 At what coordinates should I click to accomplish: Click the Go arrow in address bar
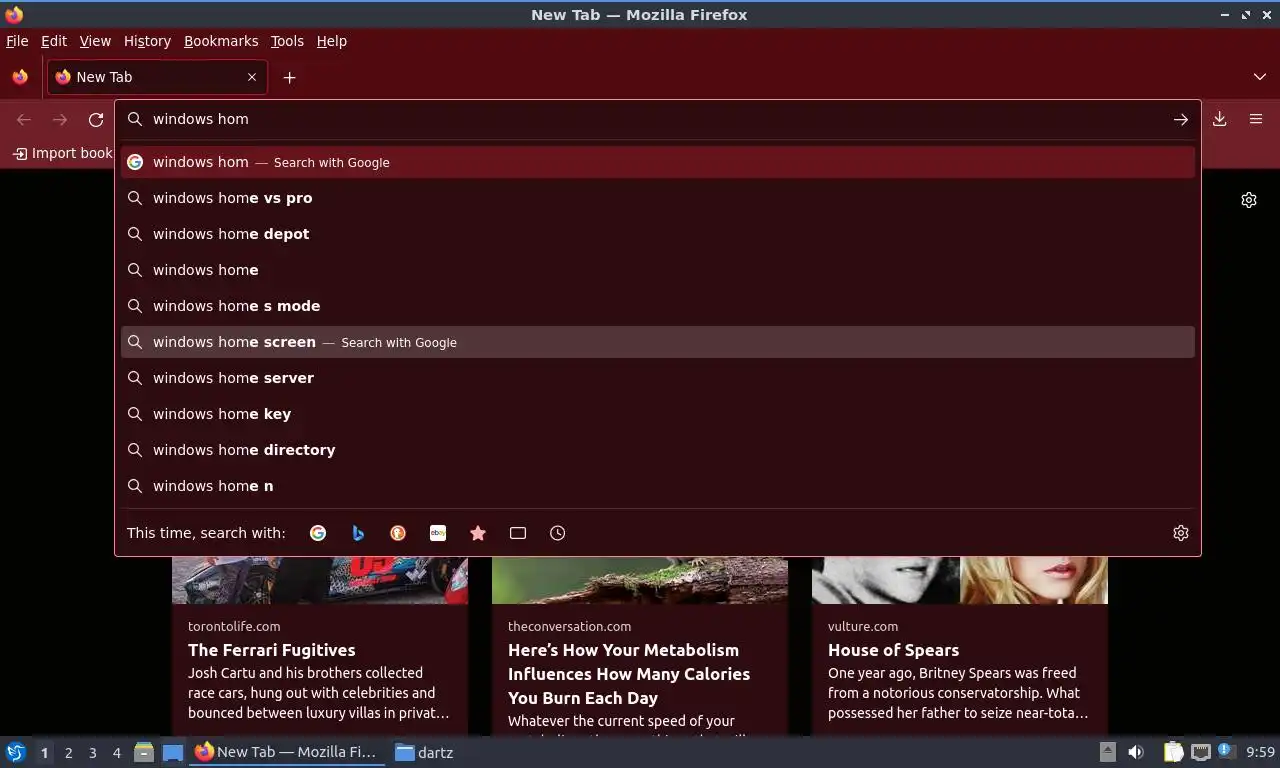[1181, 119]
